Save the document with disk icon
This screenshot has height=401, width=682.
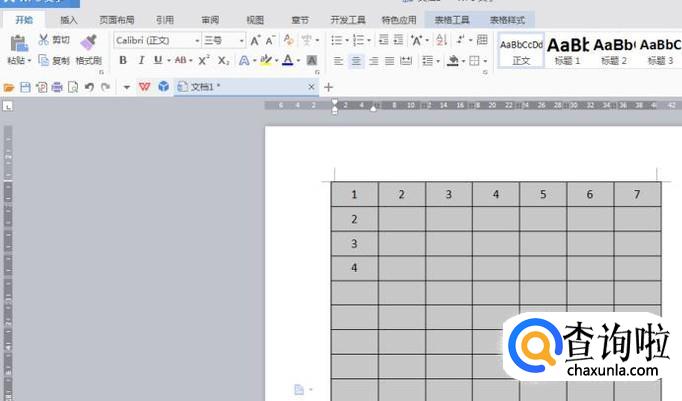tap(25, 87)
